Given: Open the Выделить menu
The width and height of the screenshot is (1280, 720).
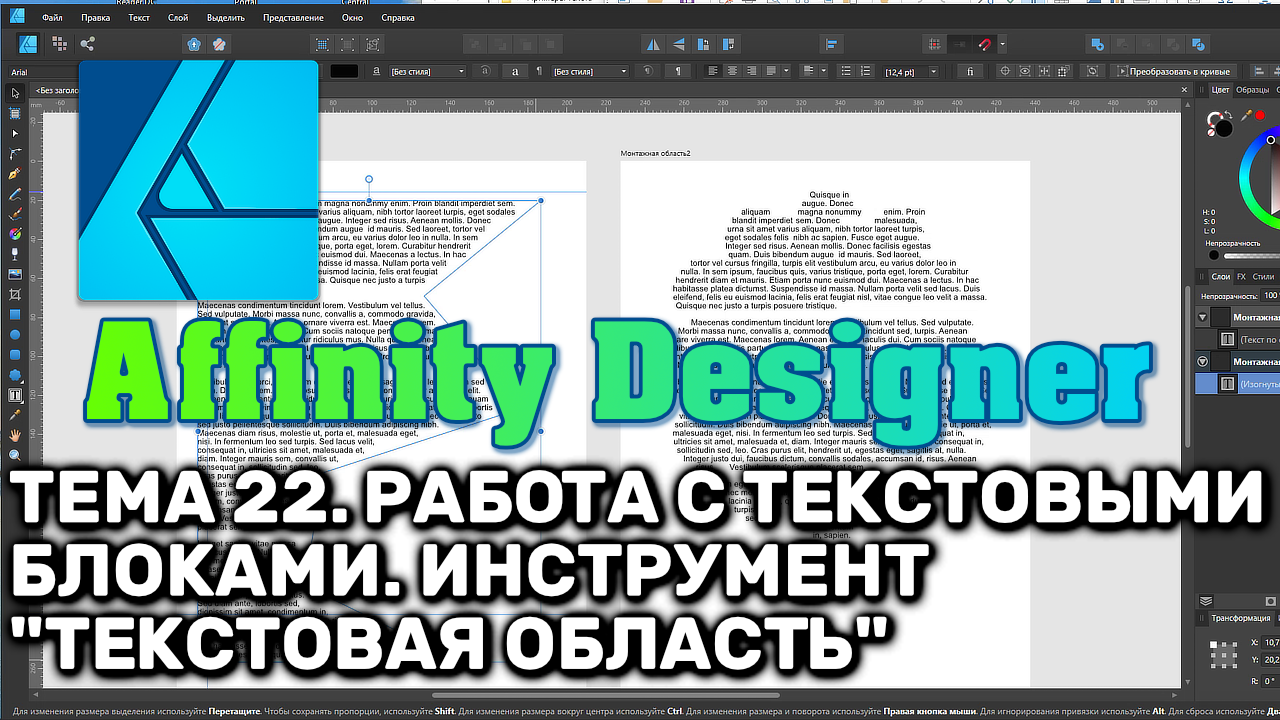Looking at the screenshot, I should tap(225, 18).
